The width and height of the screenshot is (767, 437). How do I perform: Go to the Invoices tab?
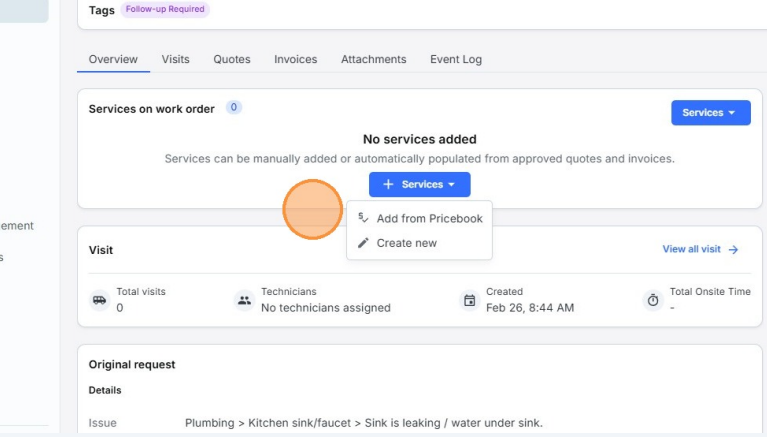pyautogui.click(x=295, y=60)
